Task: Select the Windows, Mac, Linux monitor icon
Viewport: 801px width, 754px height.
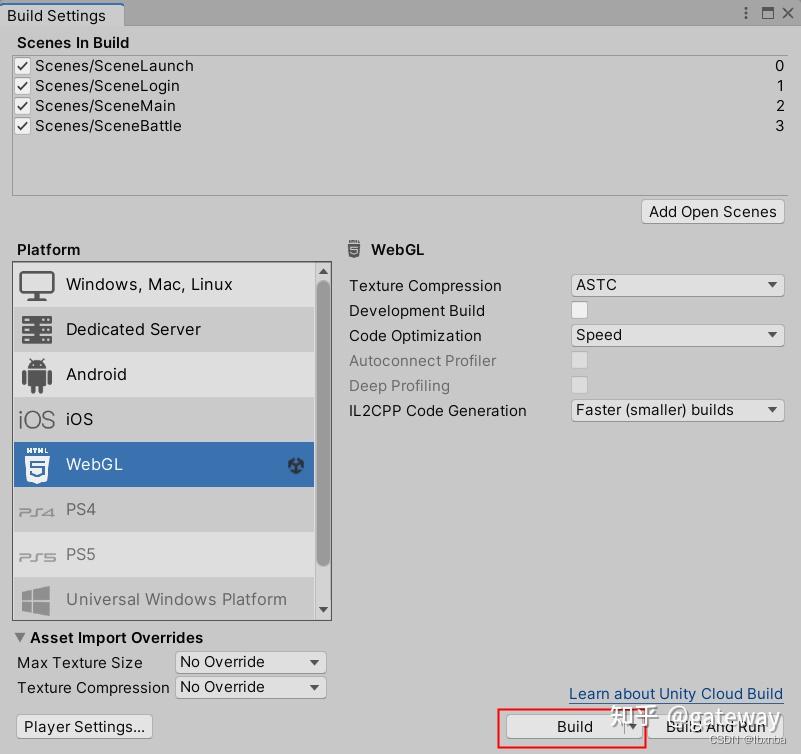Action: (x=37, y=286)
